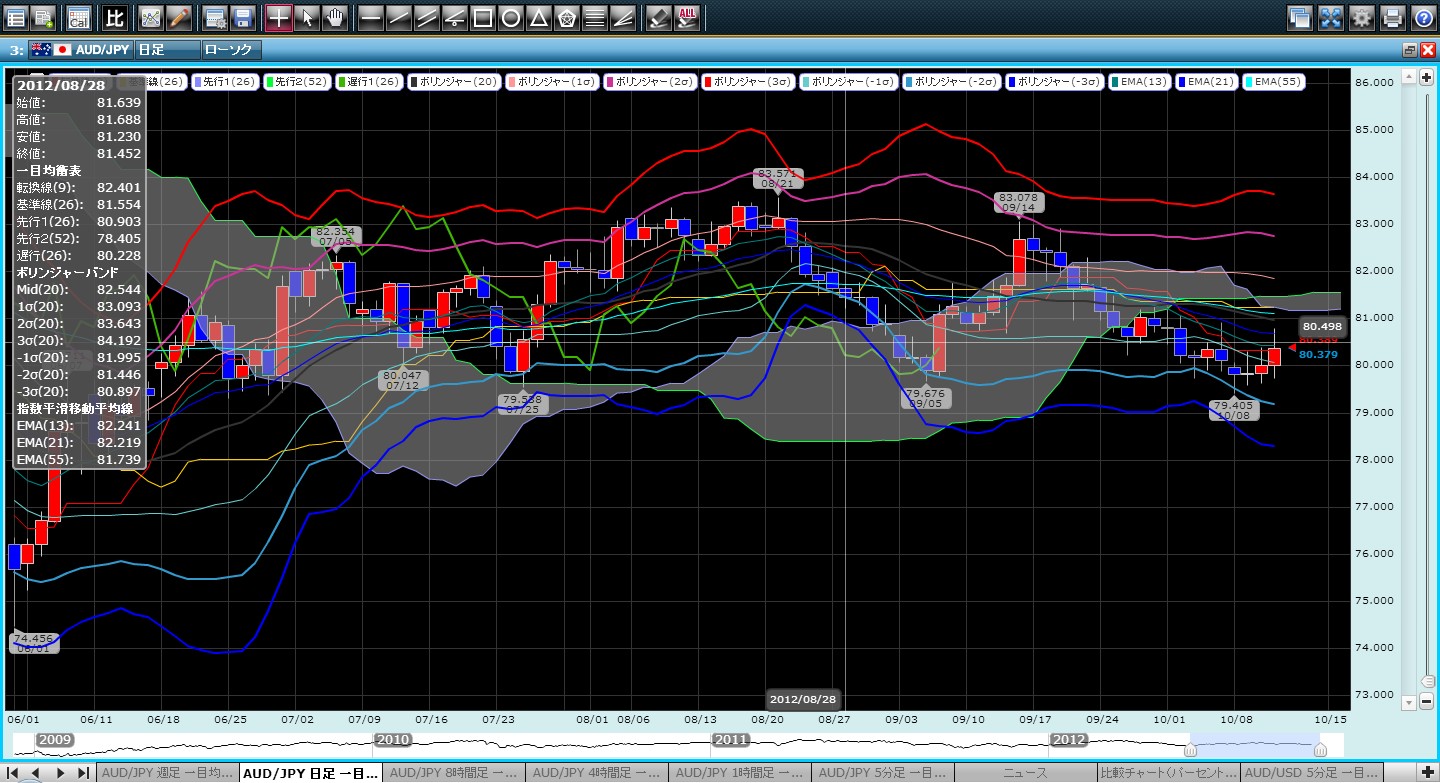1440x783 pixels.
Task: Switch to the ニュース tab
Action: (x=1025, y=773)
